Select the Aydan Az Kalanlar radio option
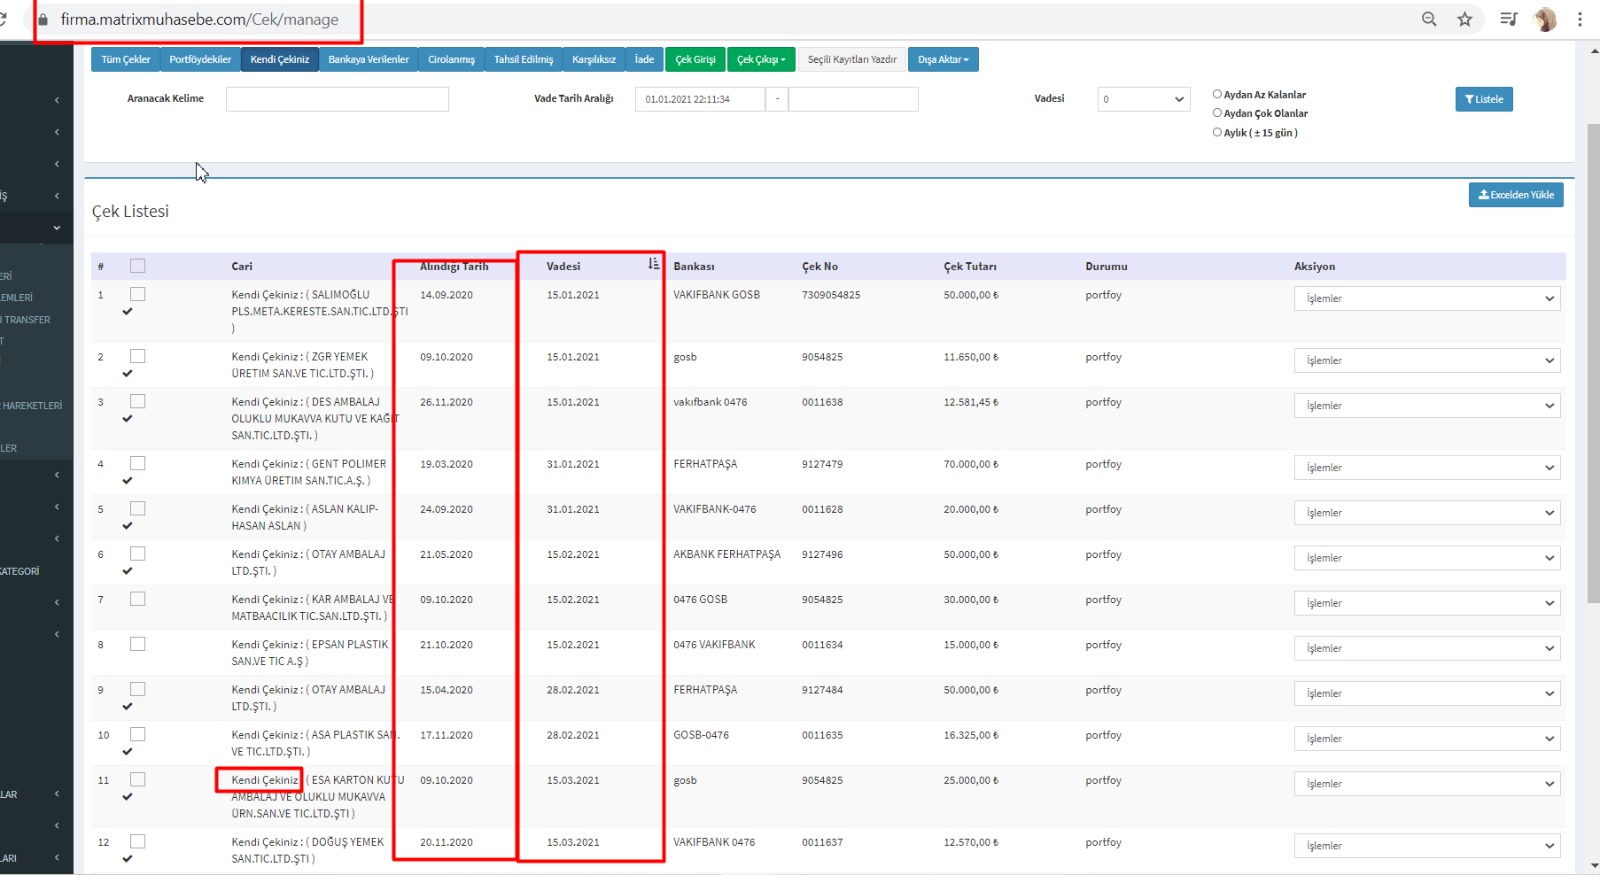The height and width of the screenshot is (875, 1600). (x=1217, y=94)
